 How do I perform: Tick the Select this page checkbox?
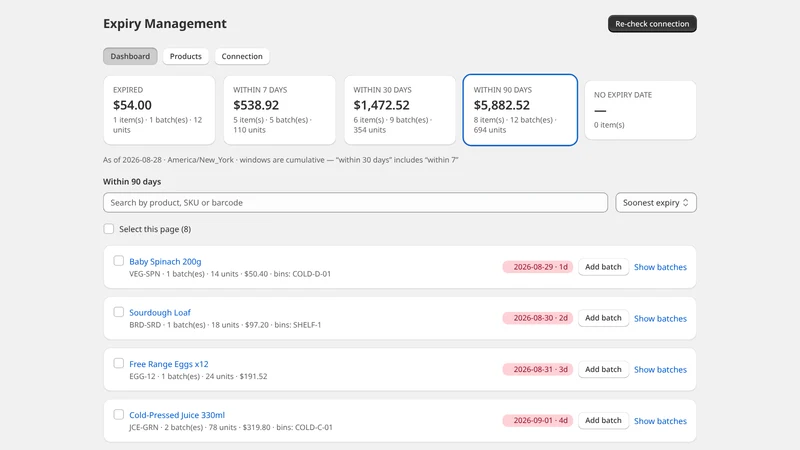pos(109,229)
